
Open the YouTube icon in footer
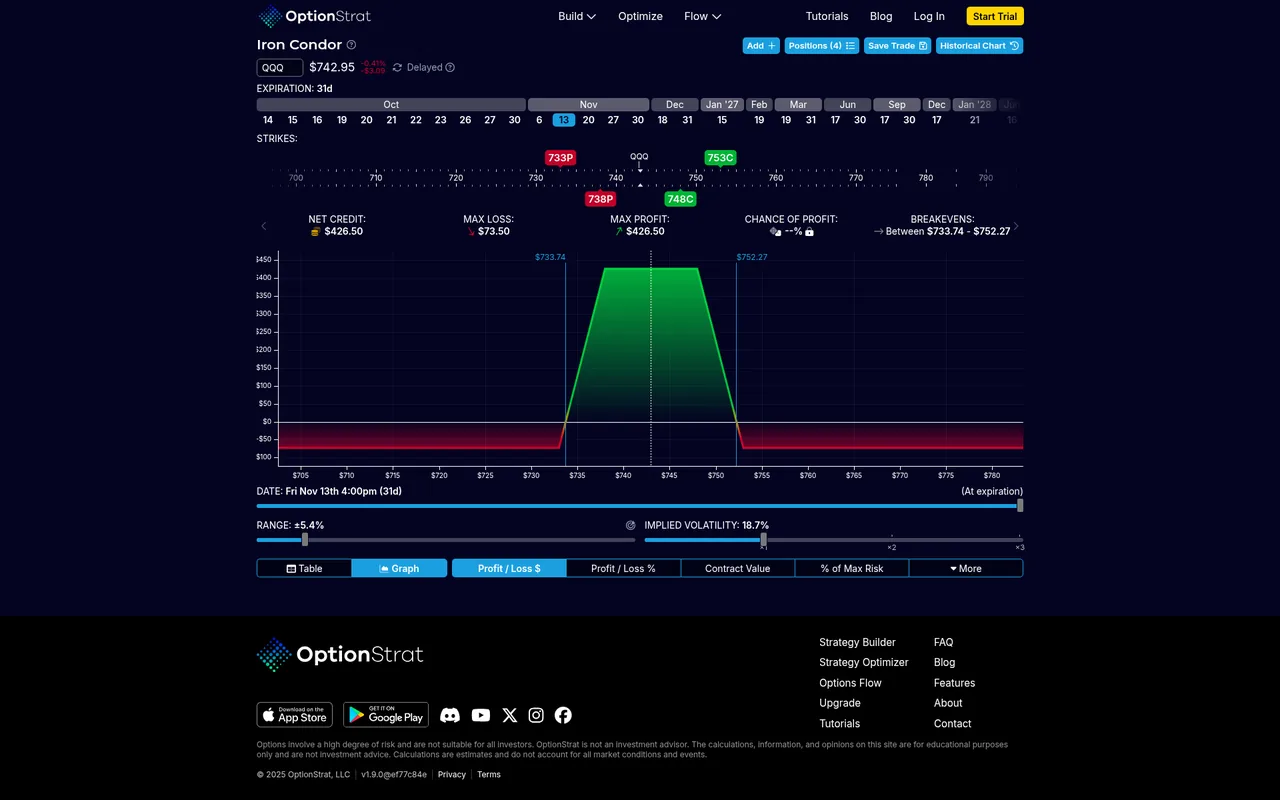pos(481,715)
